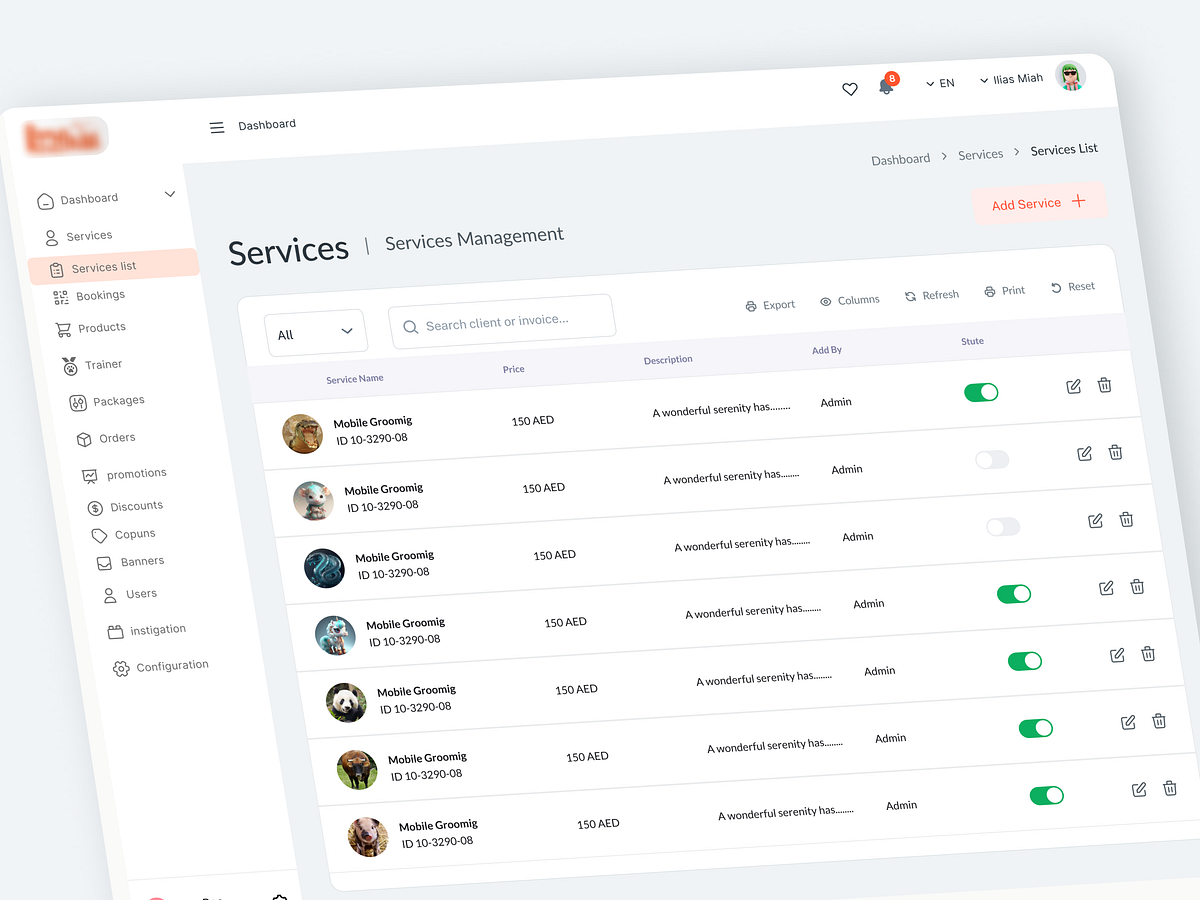The height and width of the screenshot is (900, 1200).
Task: Click the Price column header
Action: (514, 369)
